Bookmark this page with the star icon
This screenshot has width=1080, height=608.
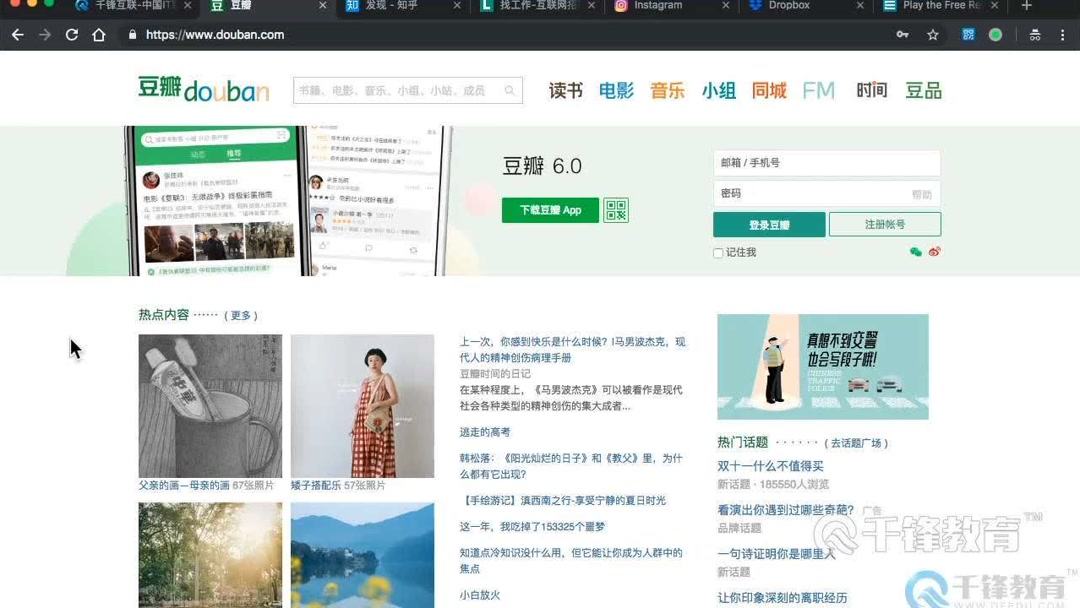[x=932, y=34]
